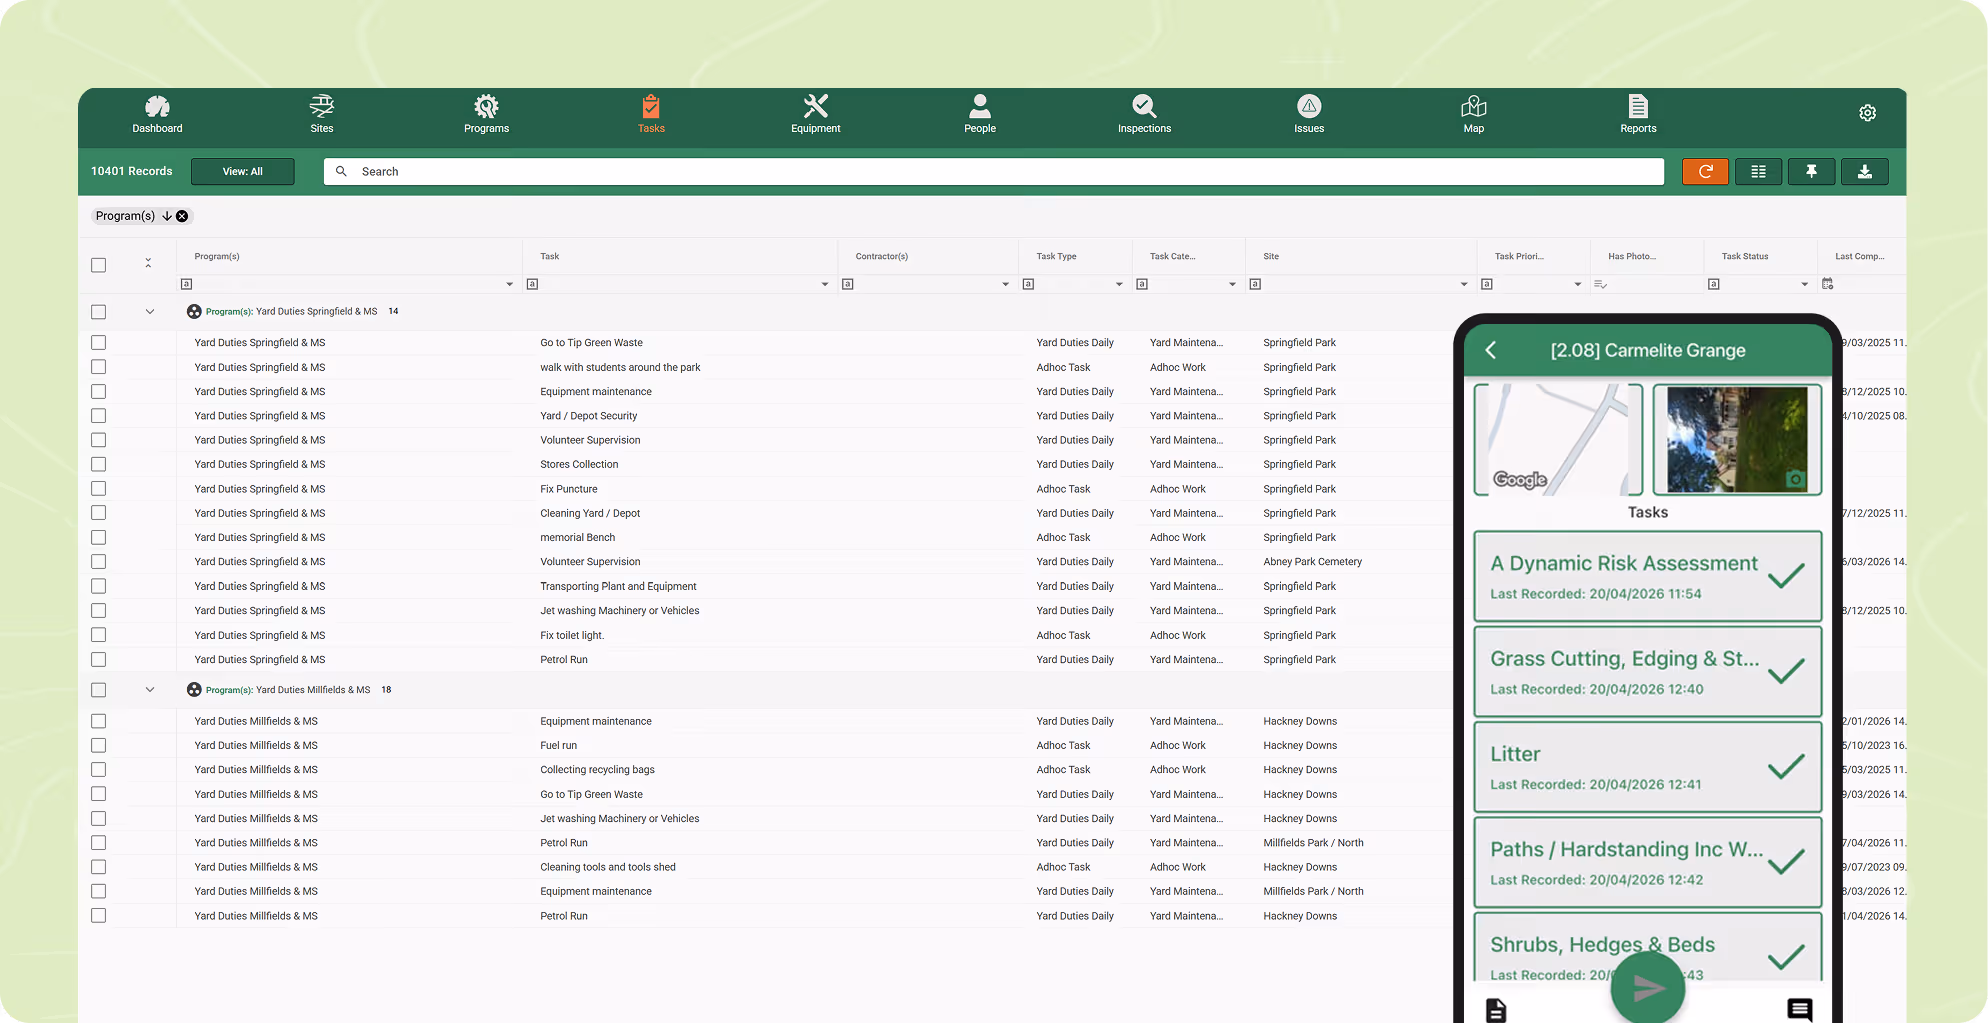The image size is (1988, 1023).
Task: Click the Has Photo filter icon
Action: pyautogui.click(x=1600, y=284)
